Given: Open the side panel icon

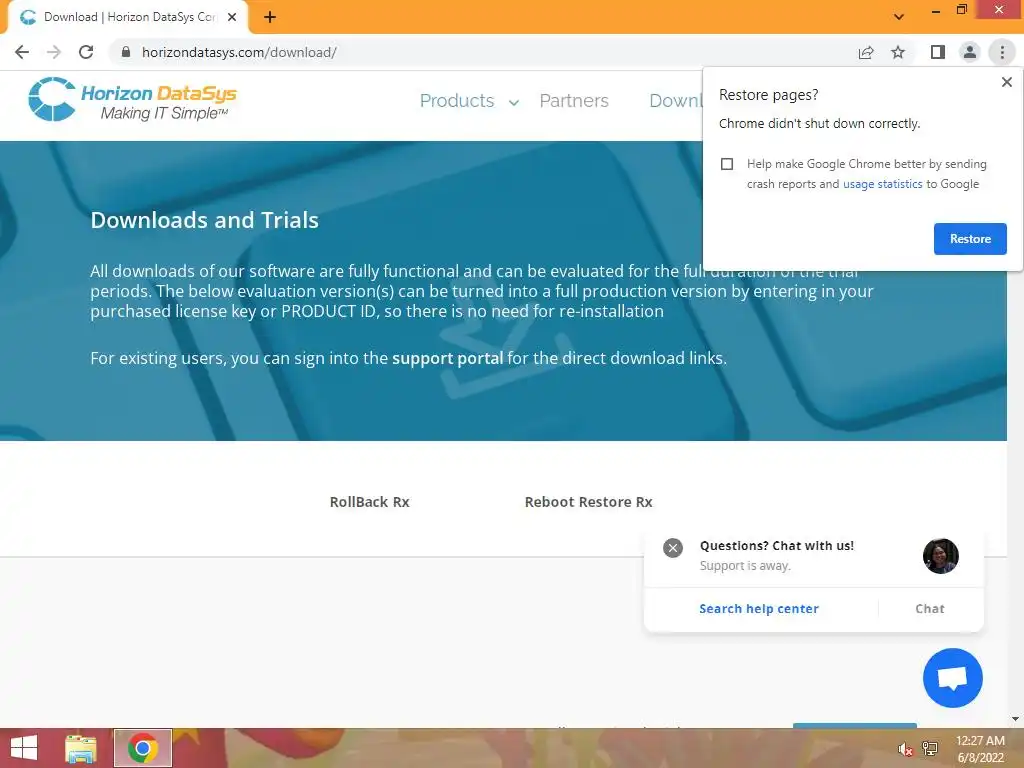Looking at the screenshot, I should (x=938, y=52).
